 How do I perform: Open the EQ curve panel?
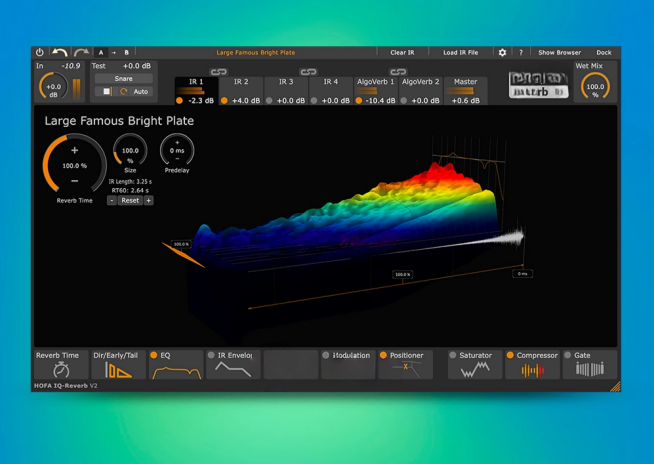177,372
